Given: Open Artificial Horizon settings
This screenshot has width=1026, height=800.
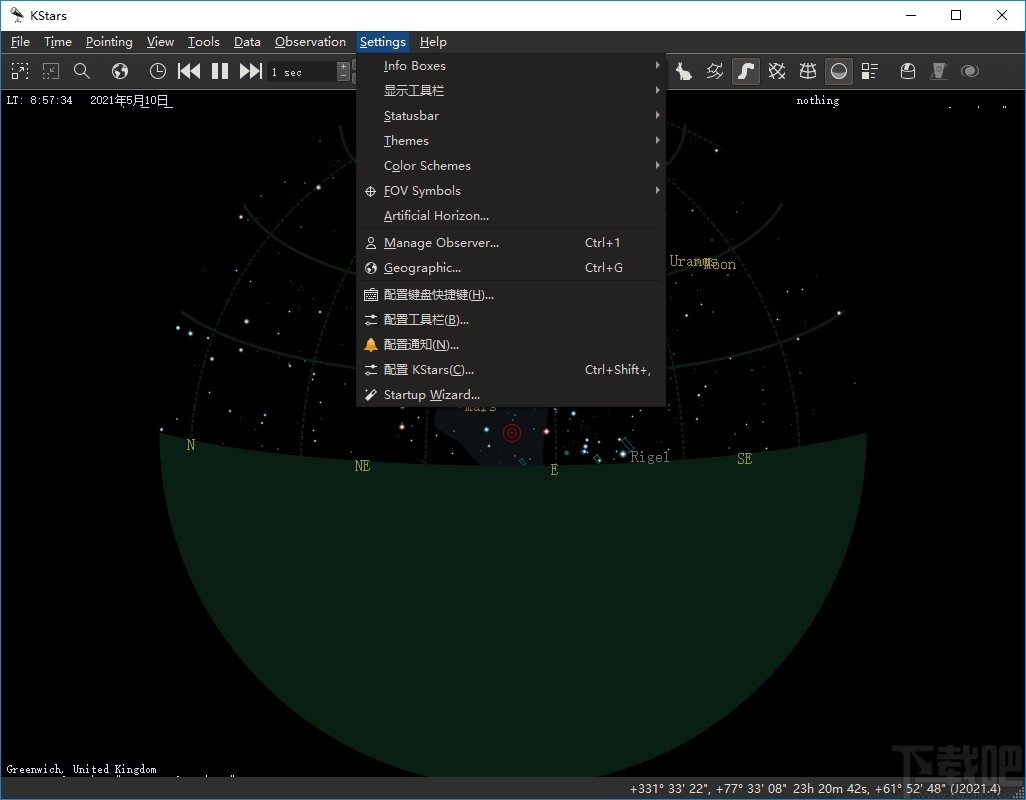Looking at the screenshot, I should point(436,216).
